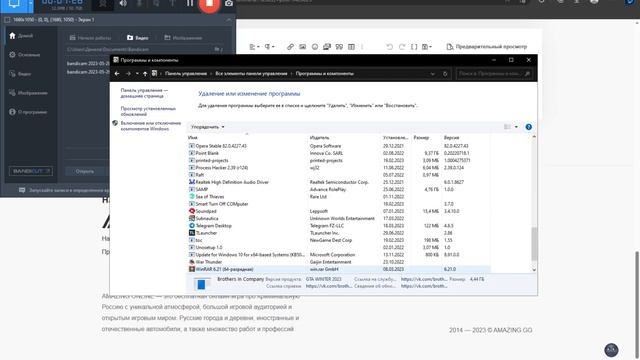Screen dimensions: 640x360
Task: Open Control Panel home page link
Action: click(144, 93)
